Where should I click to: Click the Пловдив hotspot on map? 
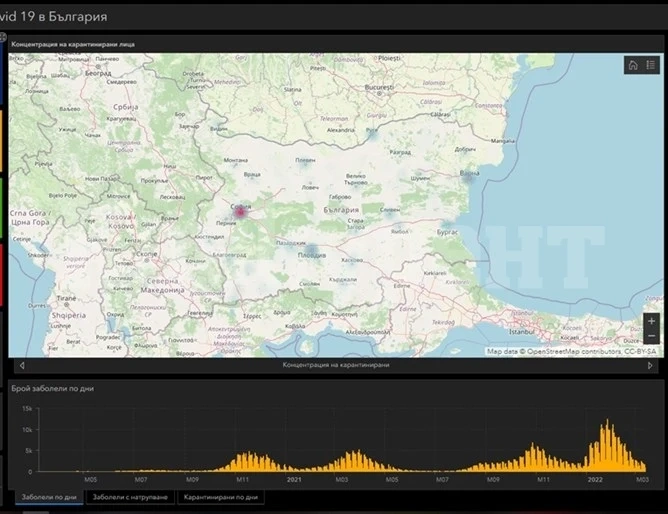[312, 250]
